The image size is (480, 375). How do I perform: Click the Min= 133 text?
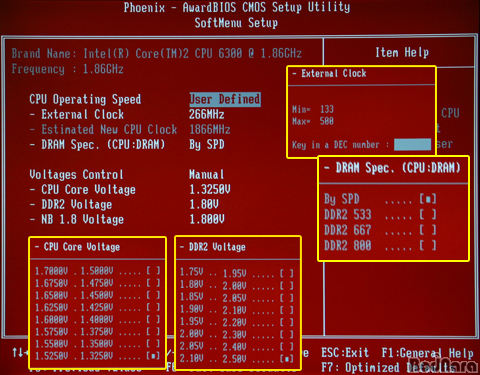[313, 109]
